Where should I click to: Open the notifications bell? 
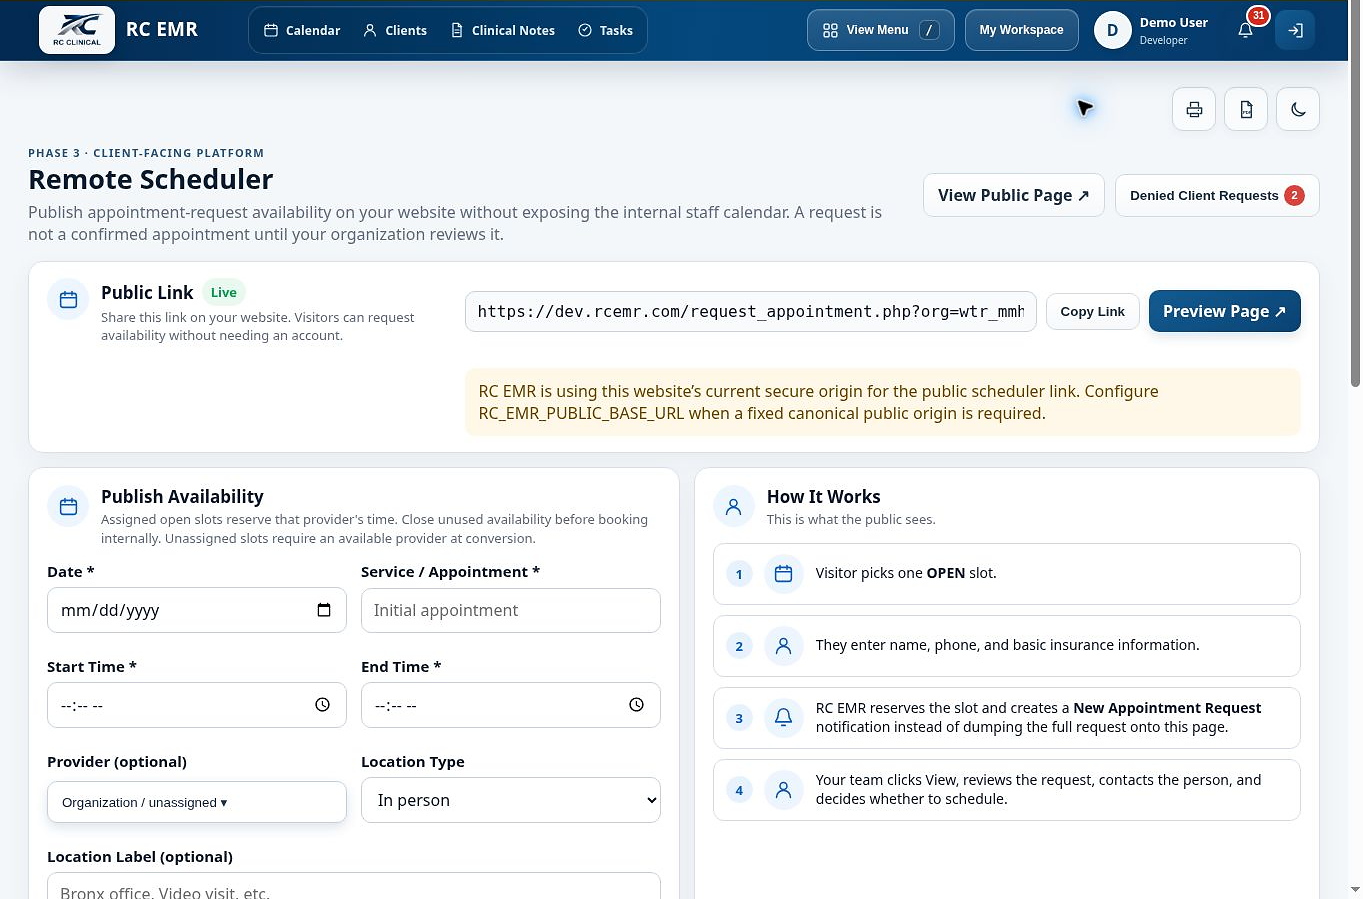pos(1245,30)
